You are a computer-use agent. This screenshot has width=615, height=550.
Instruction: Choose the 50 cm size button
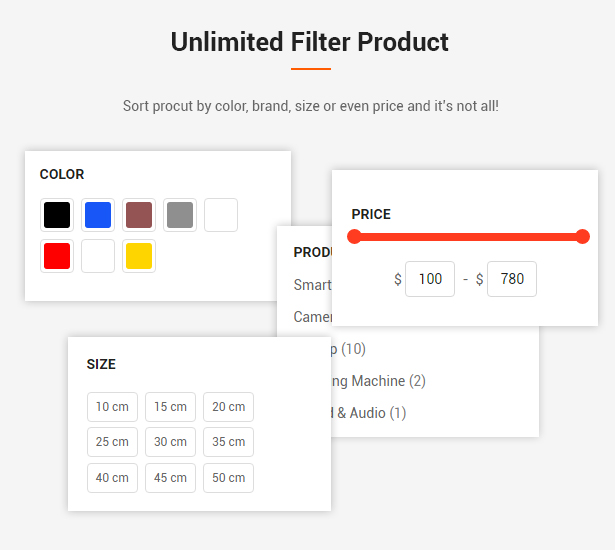[x=228, y=478]
